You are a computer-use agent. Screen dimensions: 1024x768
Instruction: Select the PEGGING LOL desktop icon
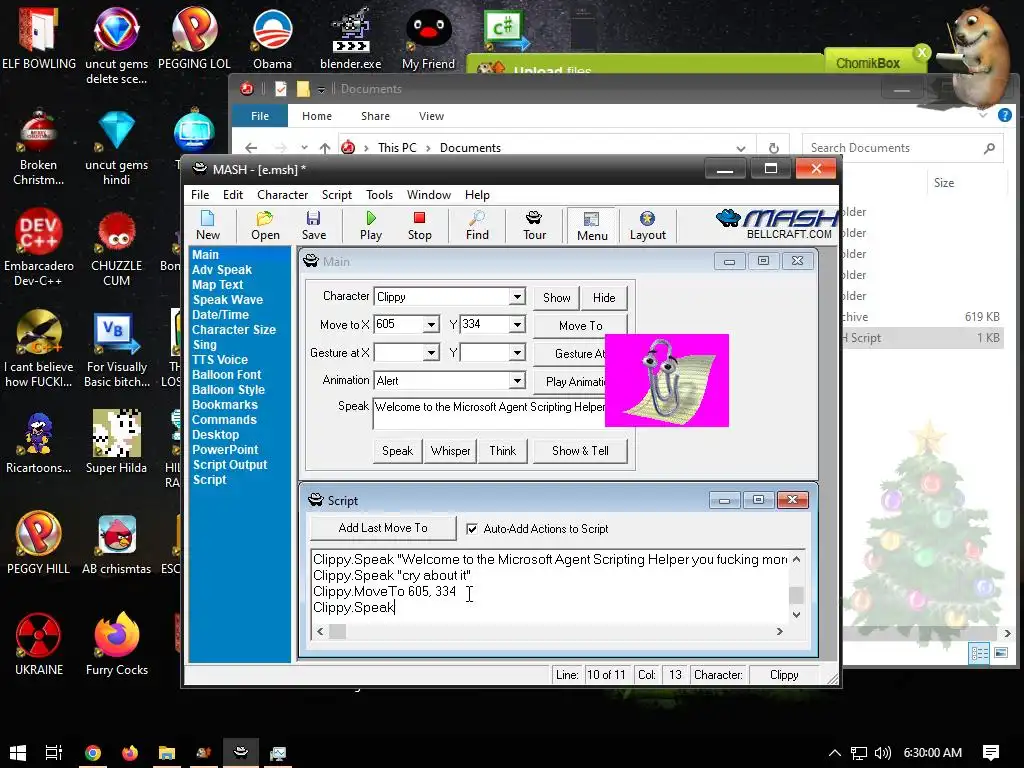194,37
